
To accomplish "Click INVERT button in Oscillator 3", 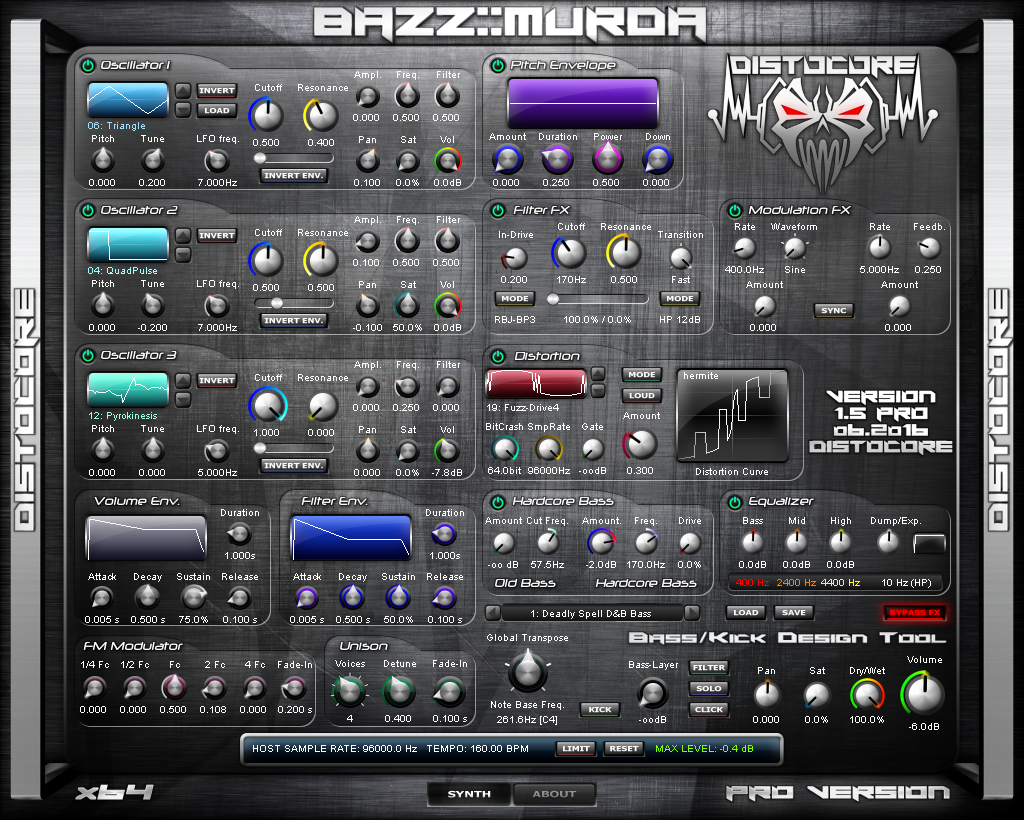I will click(217, 381).
